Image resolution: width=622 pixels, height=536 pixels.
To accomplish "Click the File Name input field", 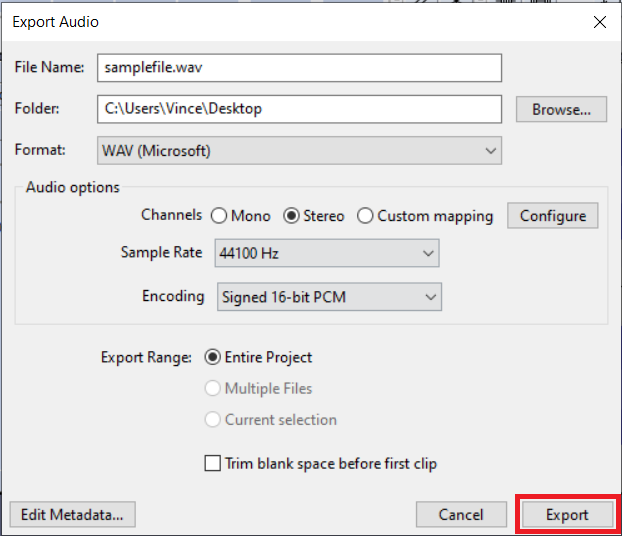I will [x=299, y=68].
